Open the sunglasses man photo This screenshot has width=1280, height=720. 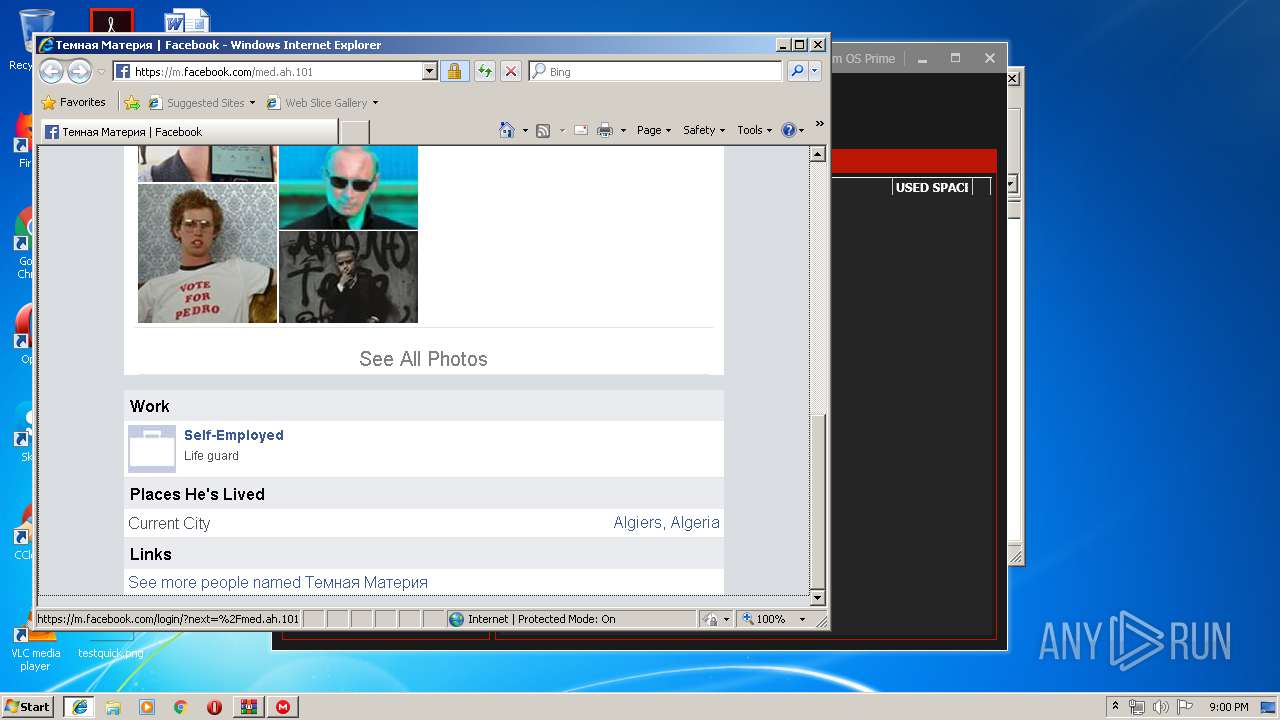[348, 187]
